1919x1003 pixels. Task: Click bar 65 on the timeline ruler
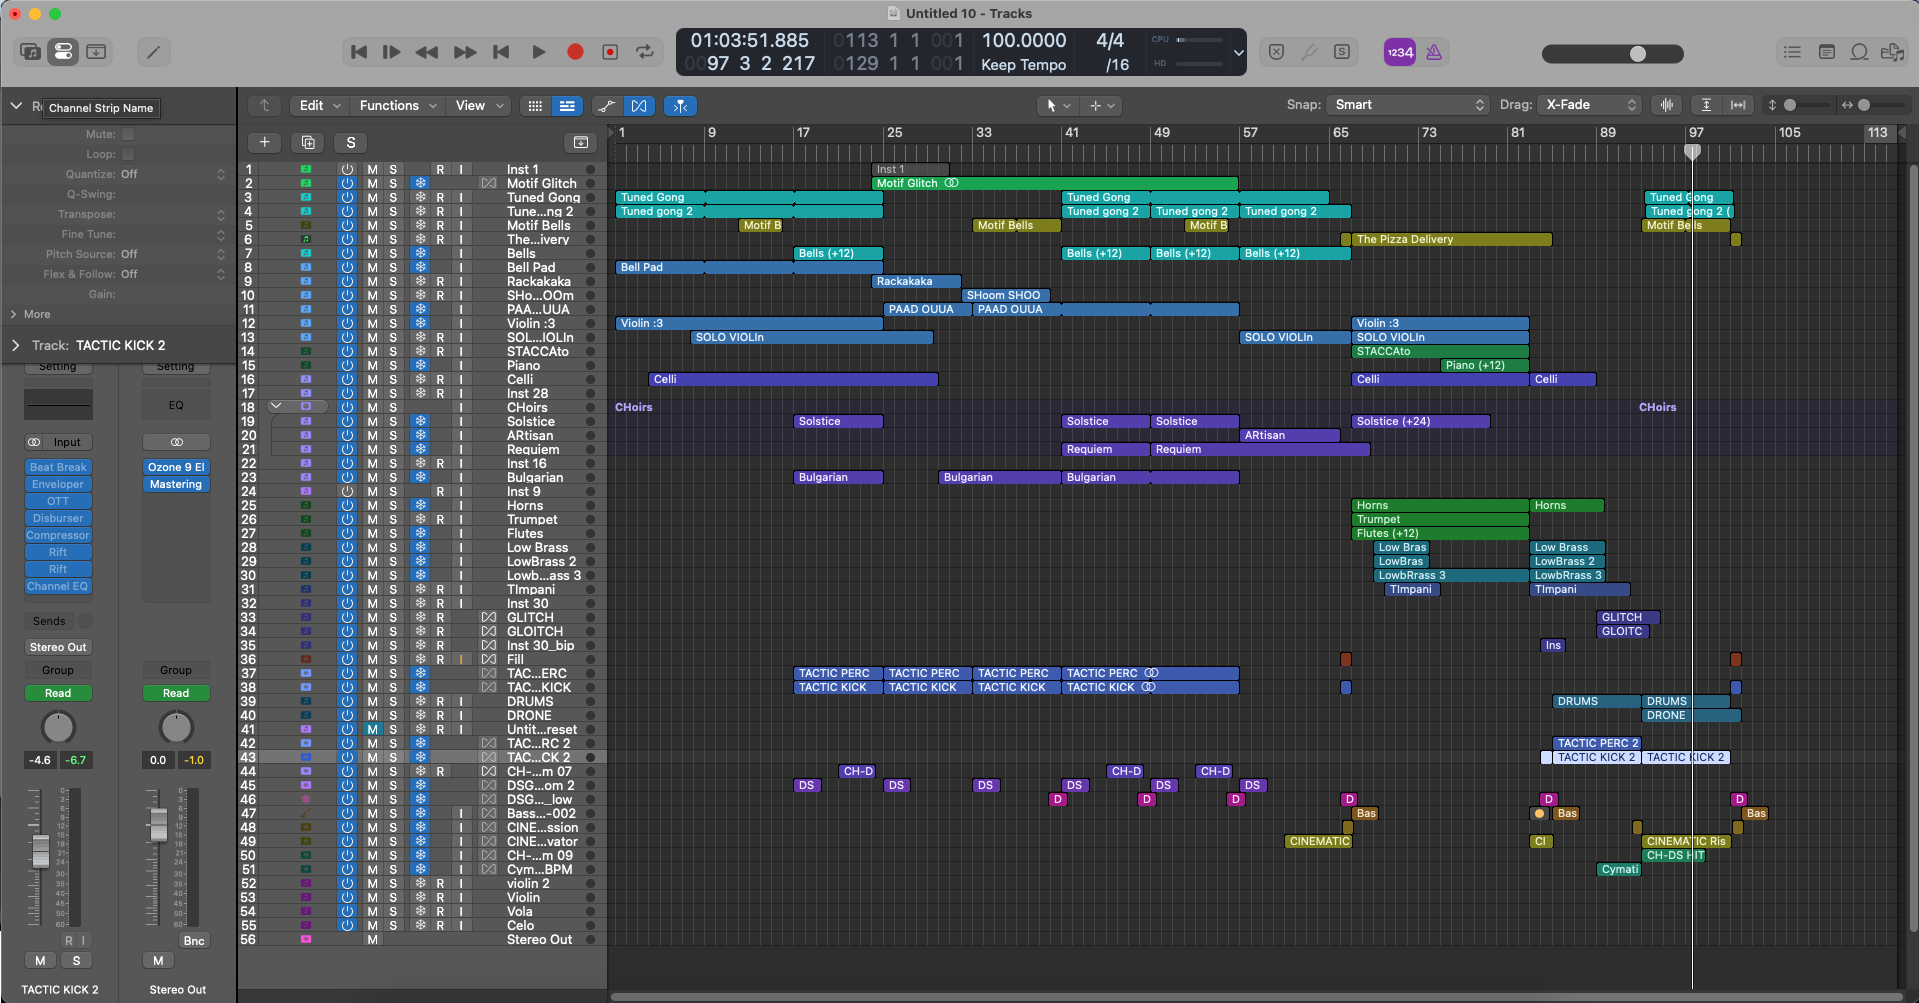pos(1340,132)
